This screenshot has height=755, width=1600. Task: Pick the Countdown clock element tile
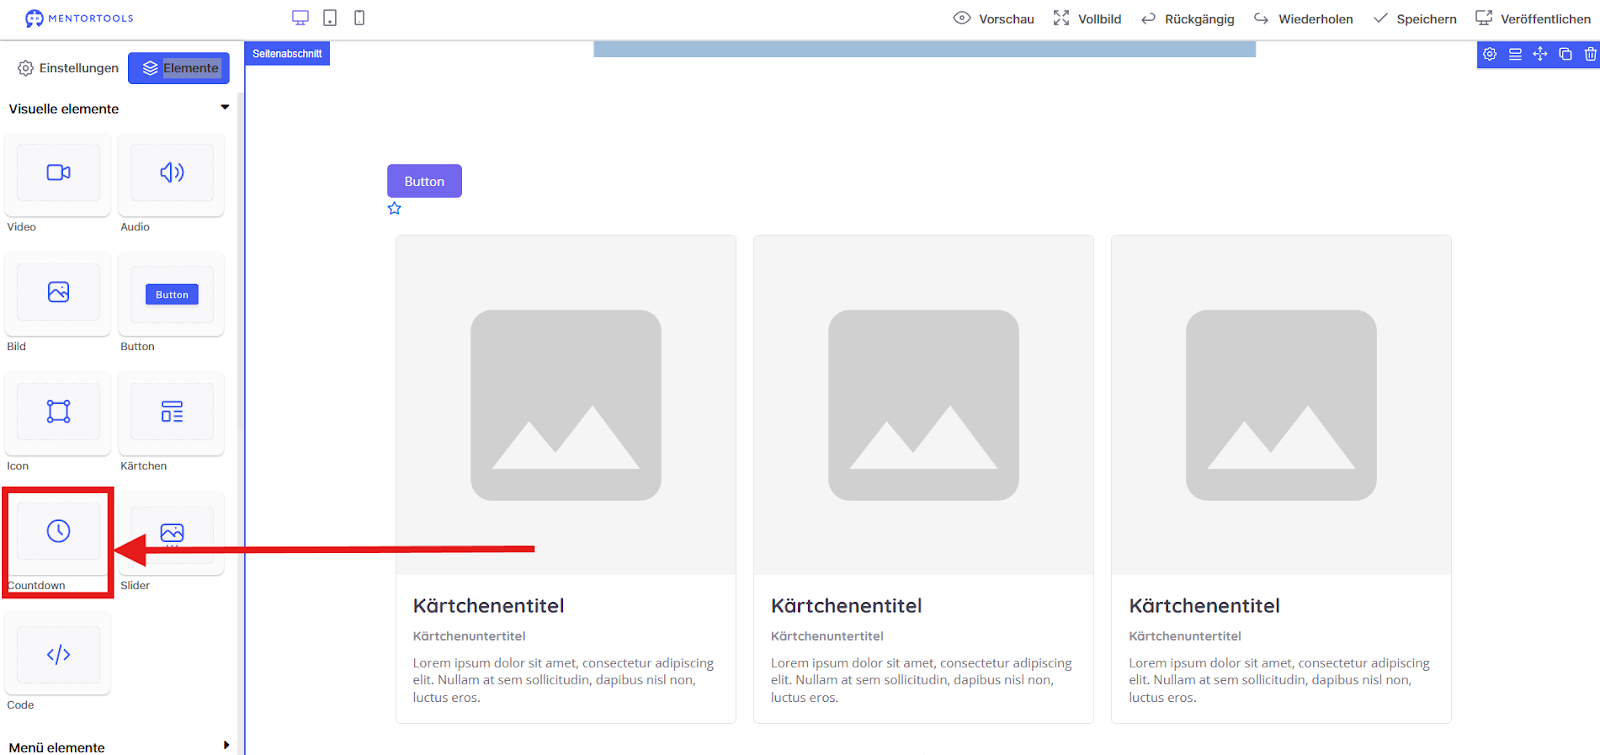coord(58,532)
